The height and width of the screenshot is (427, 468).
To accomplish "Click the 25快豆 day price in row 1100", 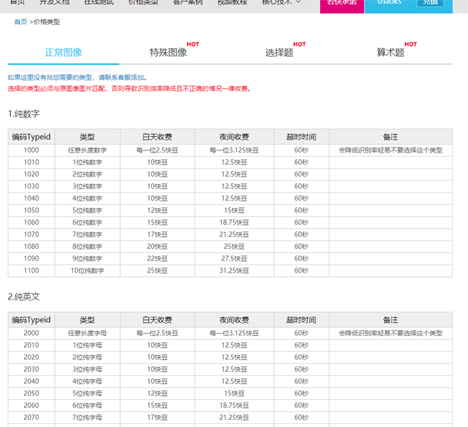I will coord(157,270).
